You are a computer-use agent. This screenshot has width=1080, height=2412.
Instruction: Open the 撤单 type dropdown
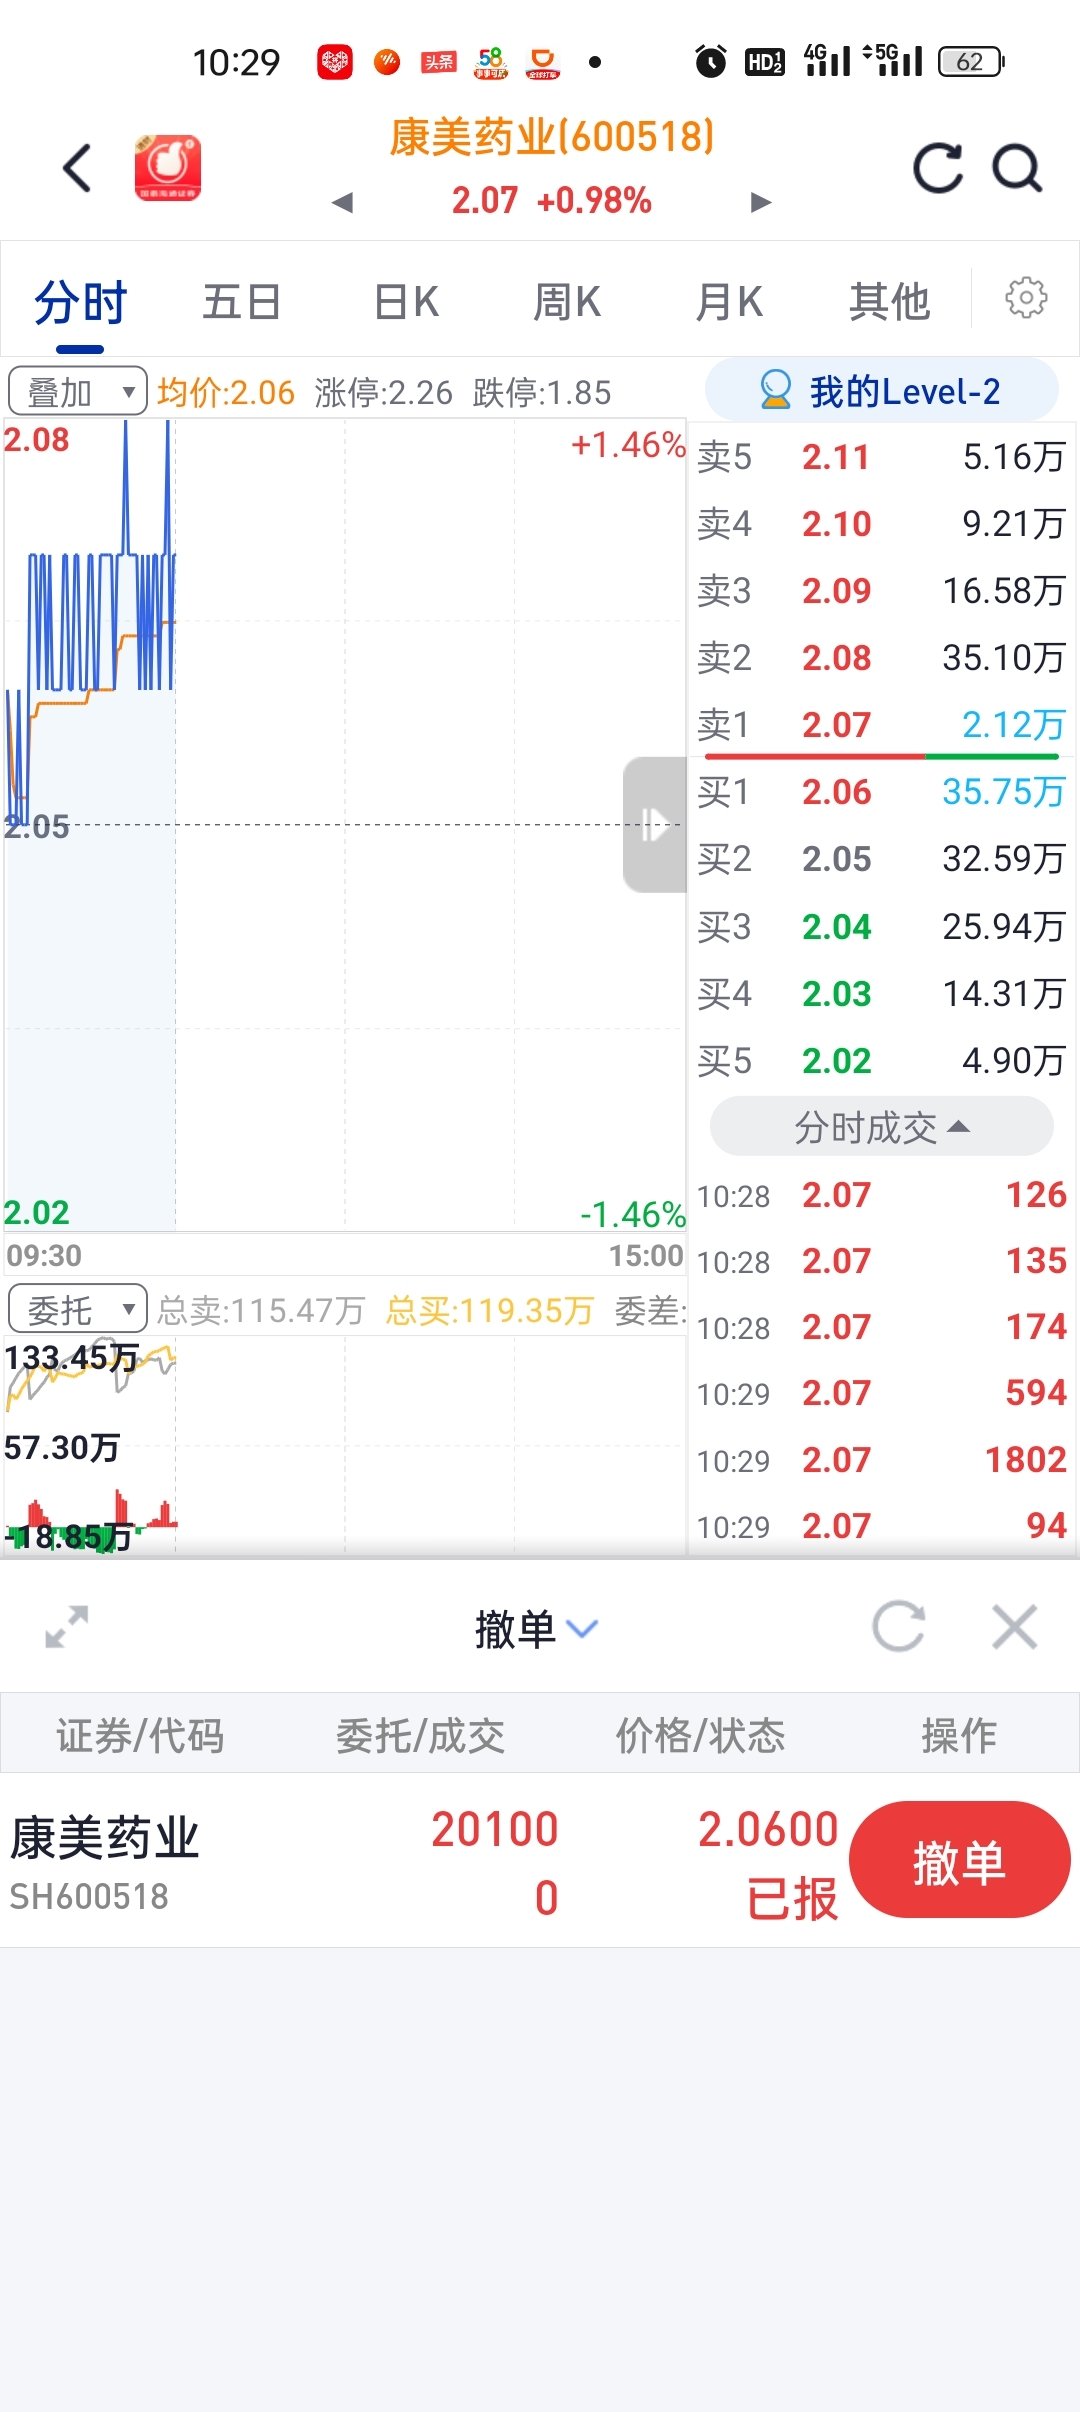(x=537, y=1629)
